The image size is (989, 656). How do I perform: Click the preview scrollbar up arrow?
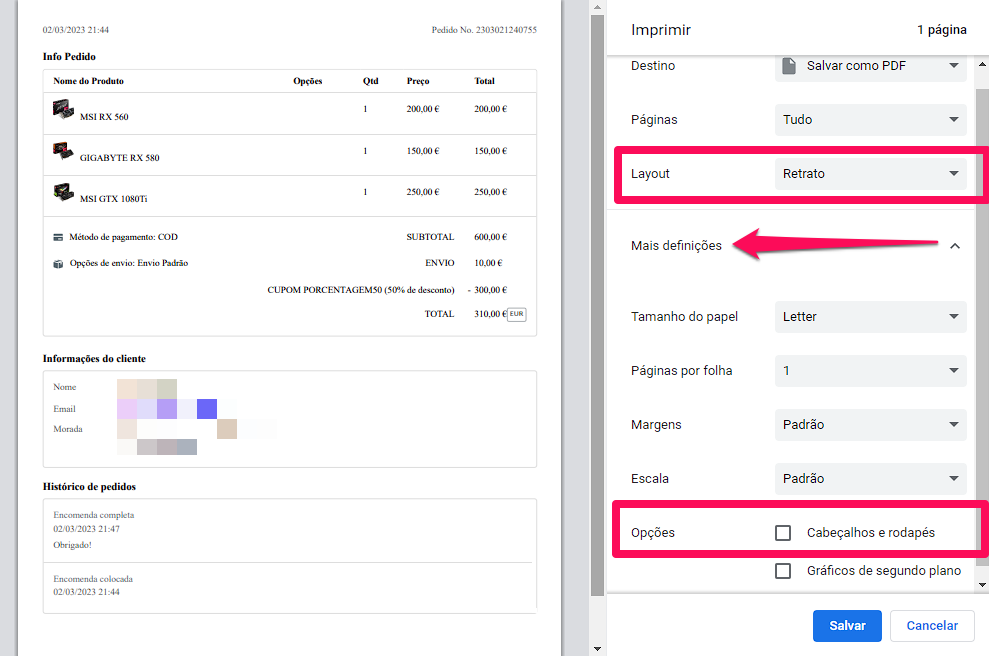tap(597, 7)
